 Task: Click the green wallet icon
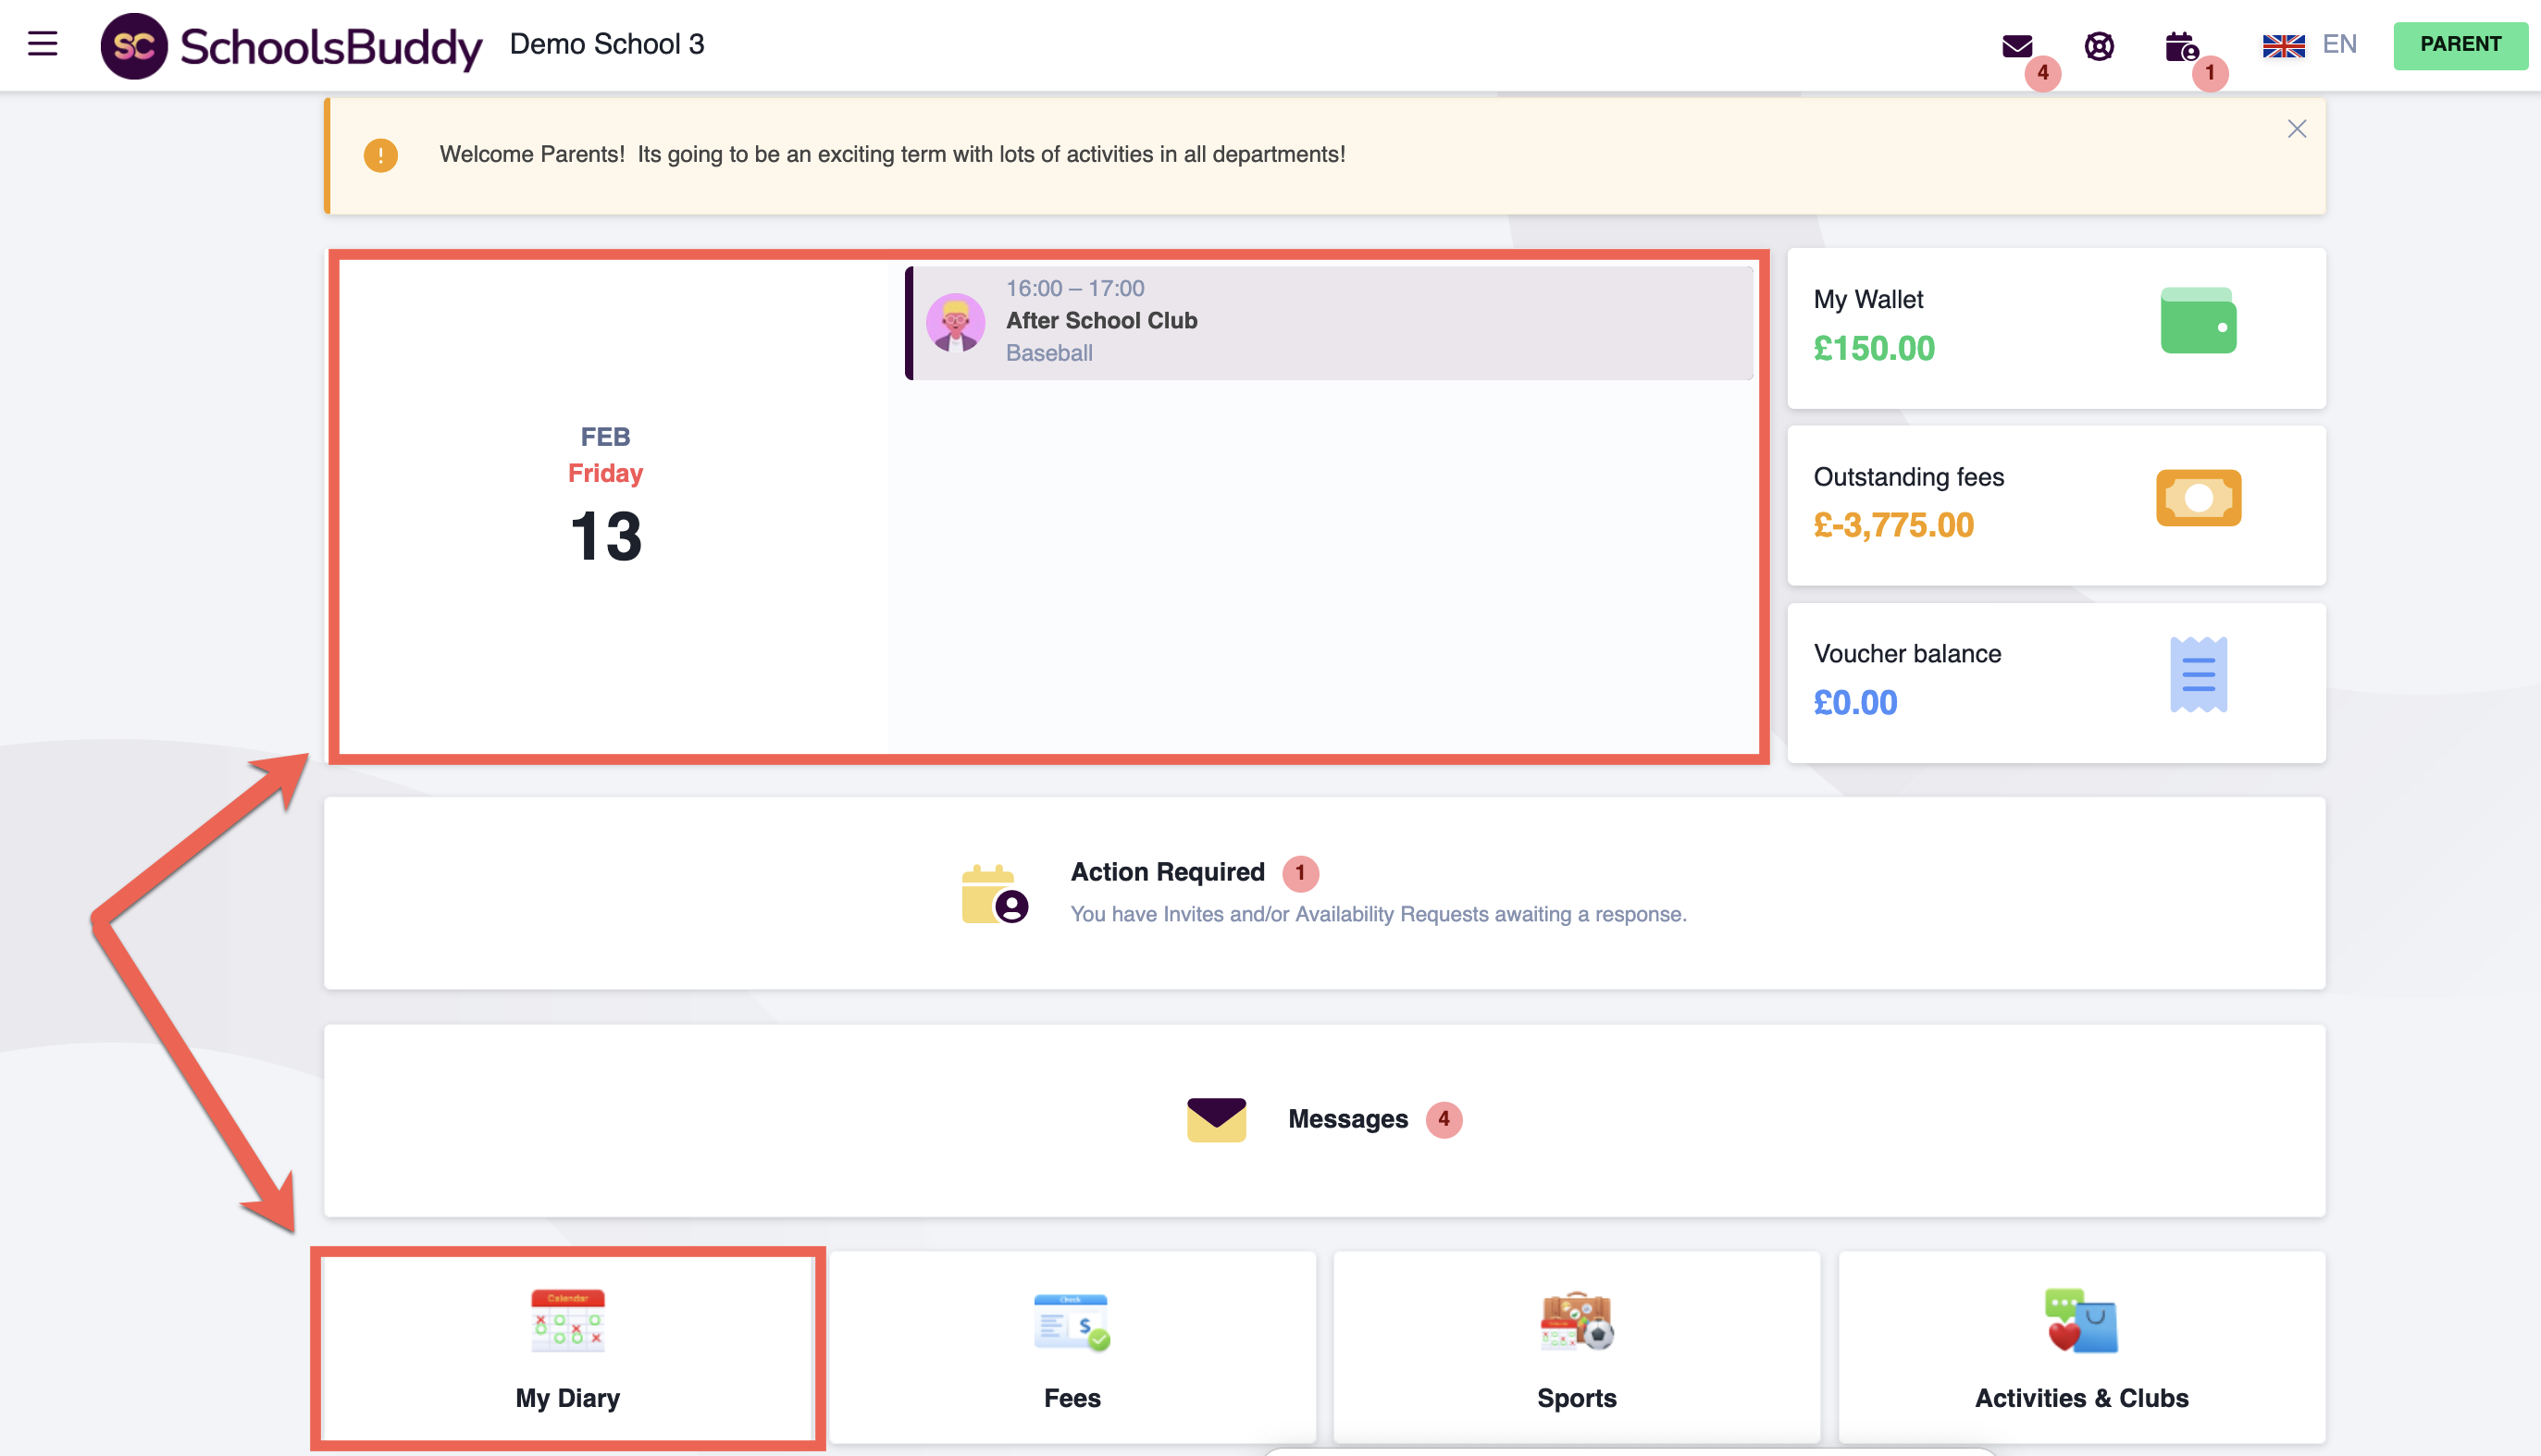2197,321
